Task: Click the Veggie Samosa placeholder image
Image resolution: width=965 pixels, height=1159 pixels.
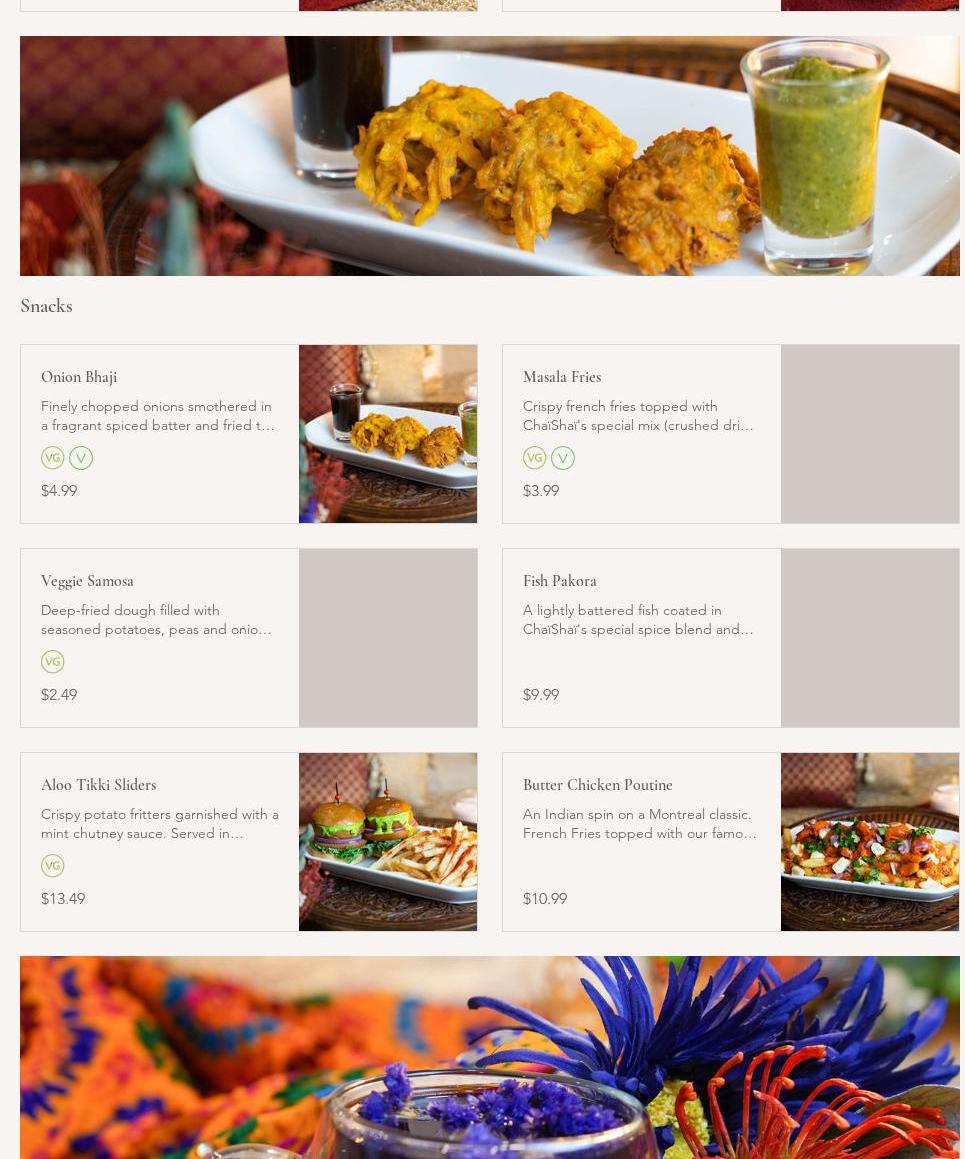Action: point(388,638)
